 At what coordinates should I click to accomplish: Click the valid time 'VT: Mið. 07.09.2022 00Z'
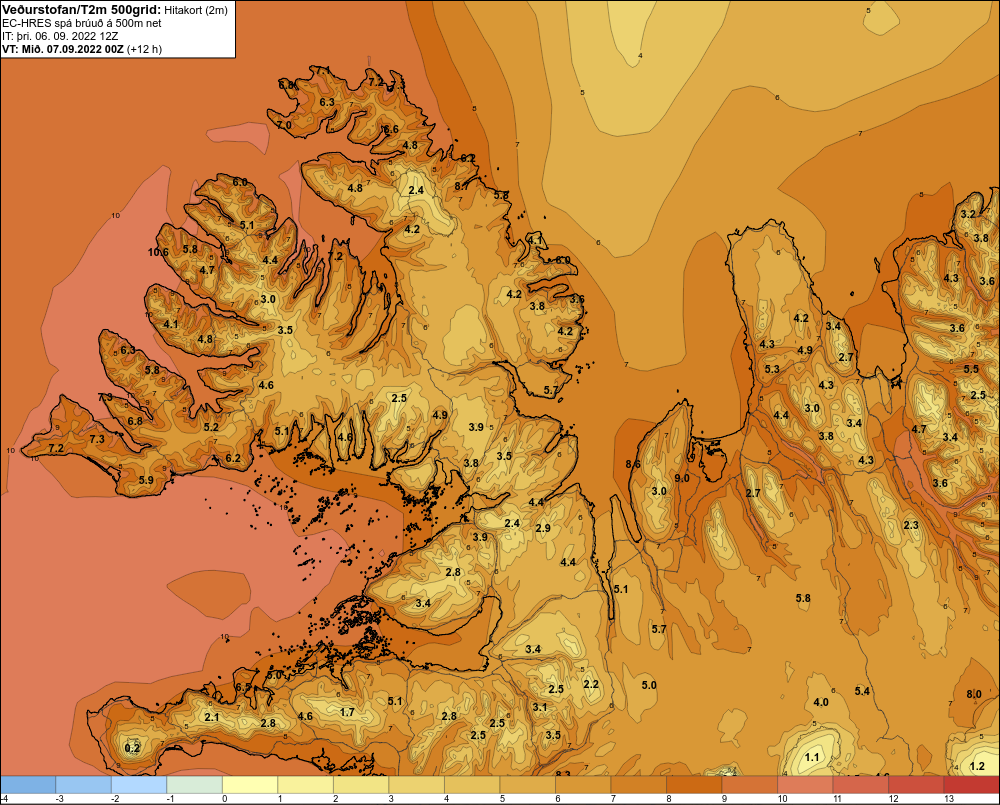tap(63, 49)
